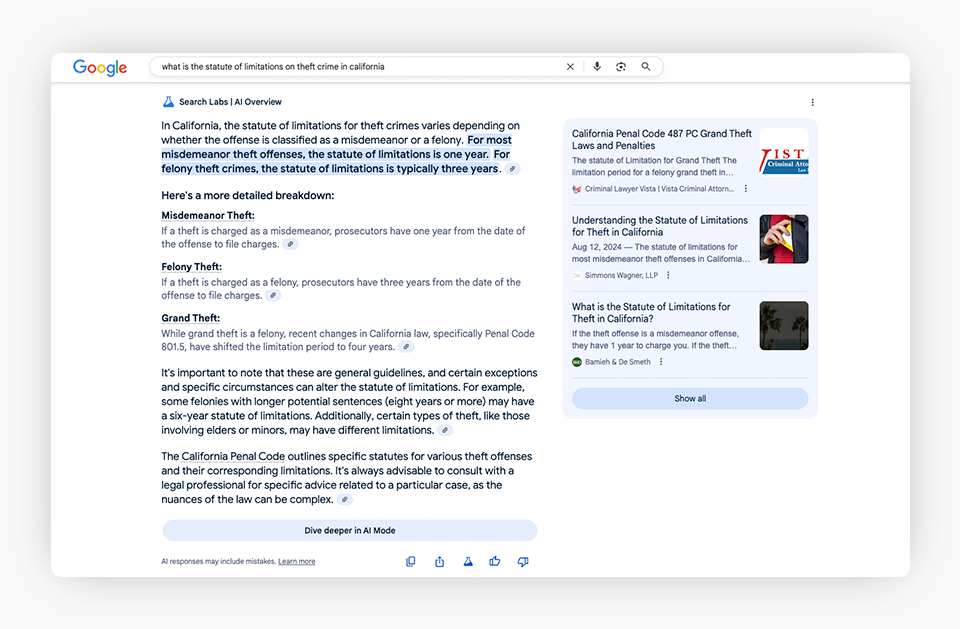Screen dimensions: 960x629
Task: Share the AI Overview response
Action: 440,562
